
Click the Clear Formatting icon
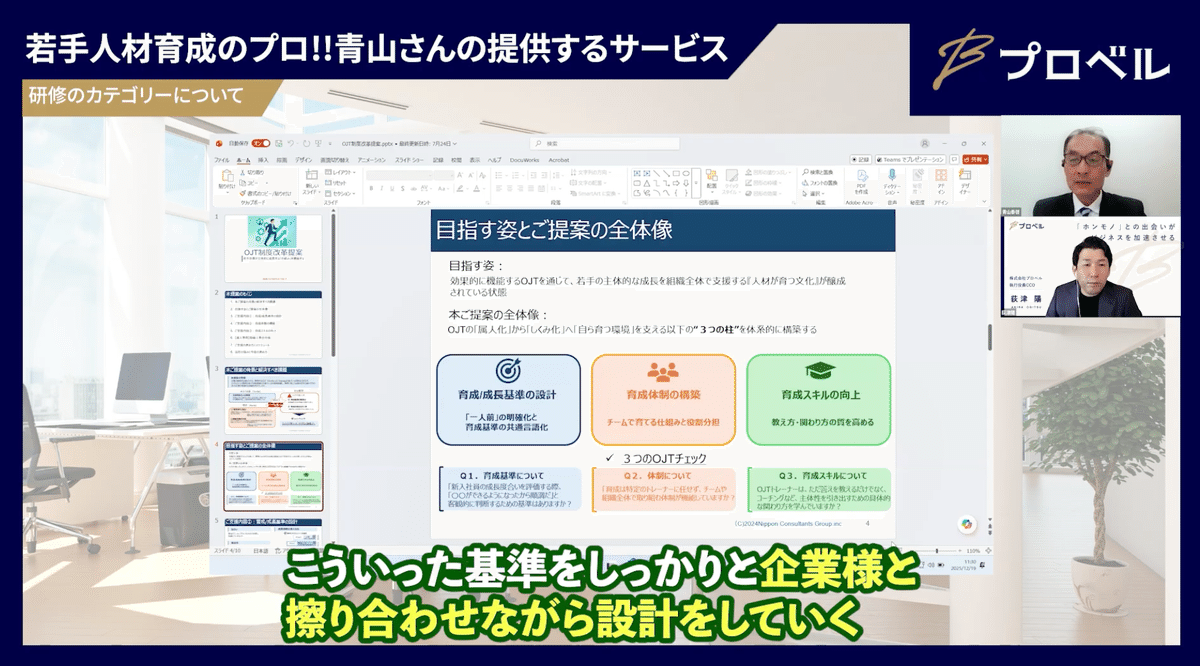(482, 175)
